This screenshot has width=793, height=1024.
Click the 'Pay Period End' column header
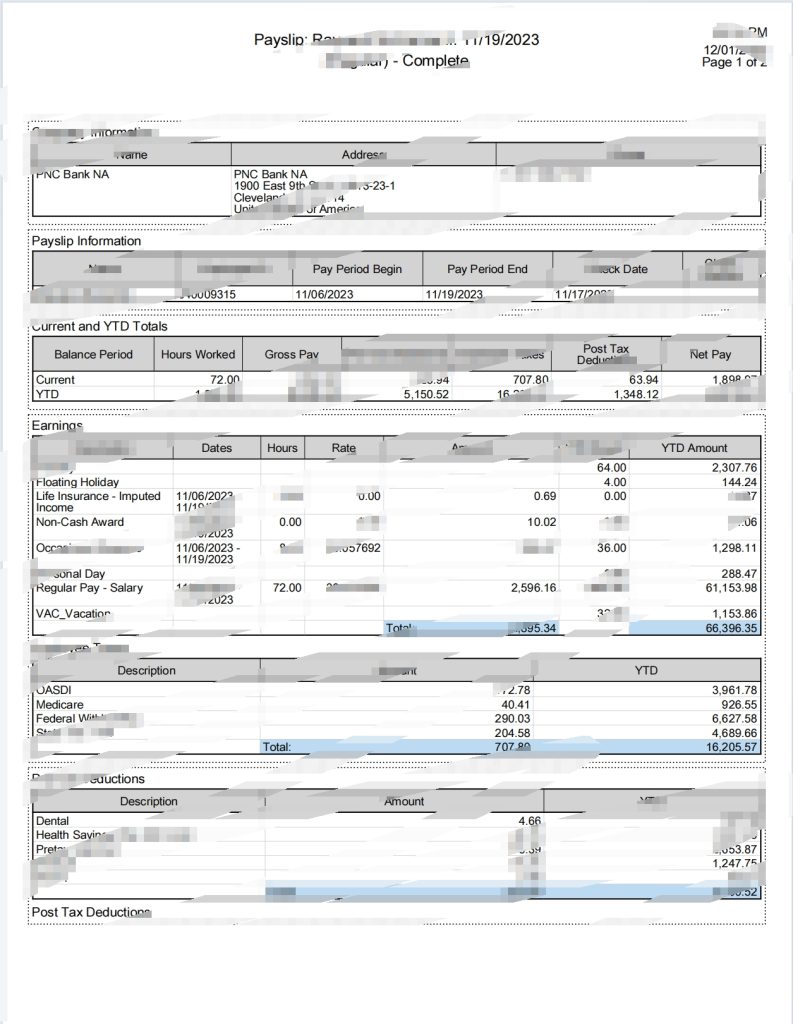[487, 269]
